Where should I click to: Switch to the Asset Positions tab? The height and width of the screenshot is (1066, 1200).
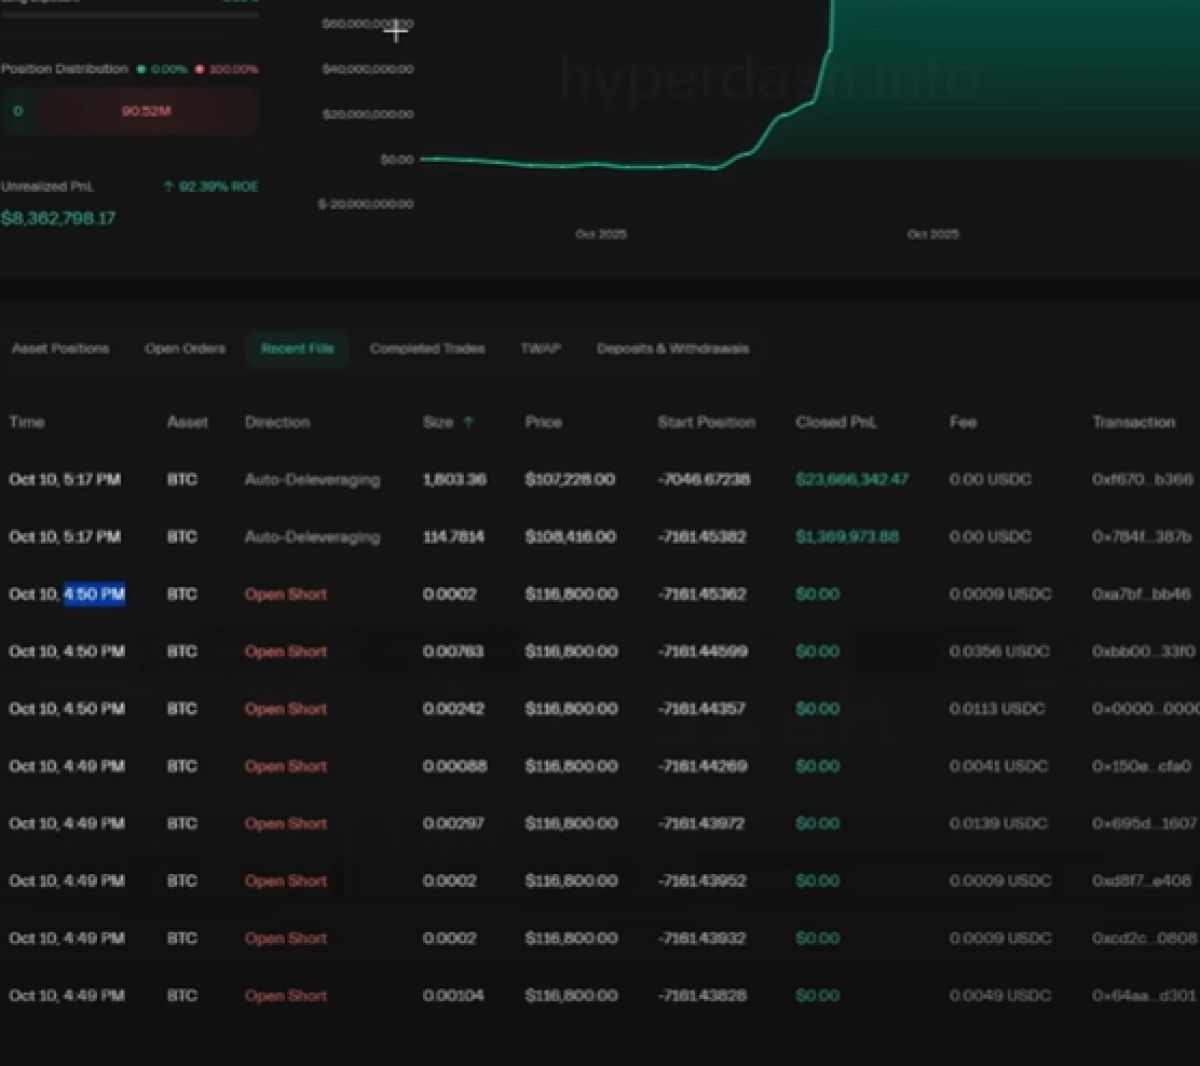[60, 349]
